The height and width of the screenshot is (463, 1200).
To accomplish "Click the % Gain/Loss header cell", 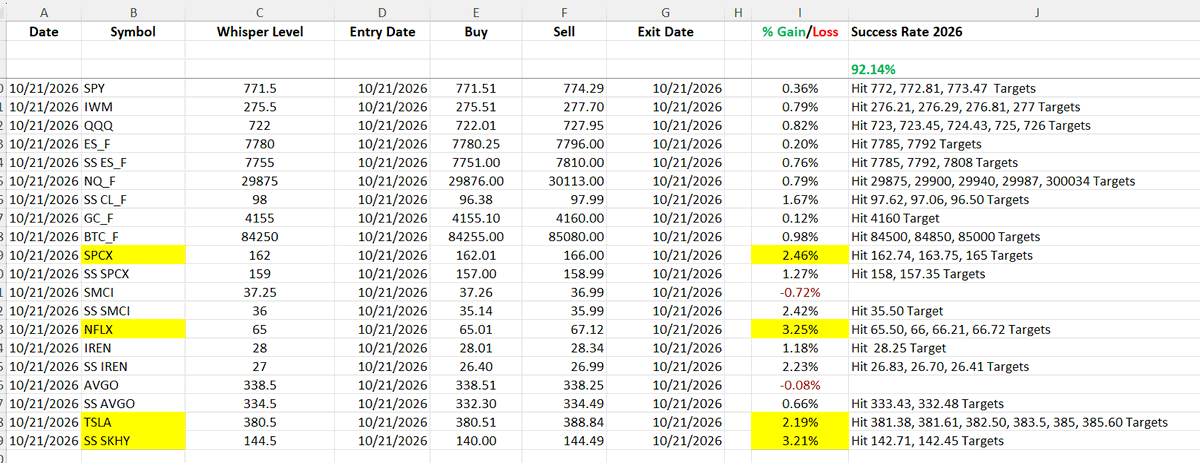I will [798, 32].
